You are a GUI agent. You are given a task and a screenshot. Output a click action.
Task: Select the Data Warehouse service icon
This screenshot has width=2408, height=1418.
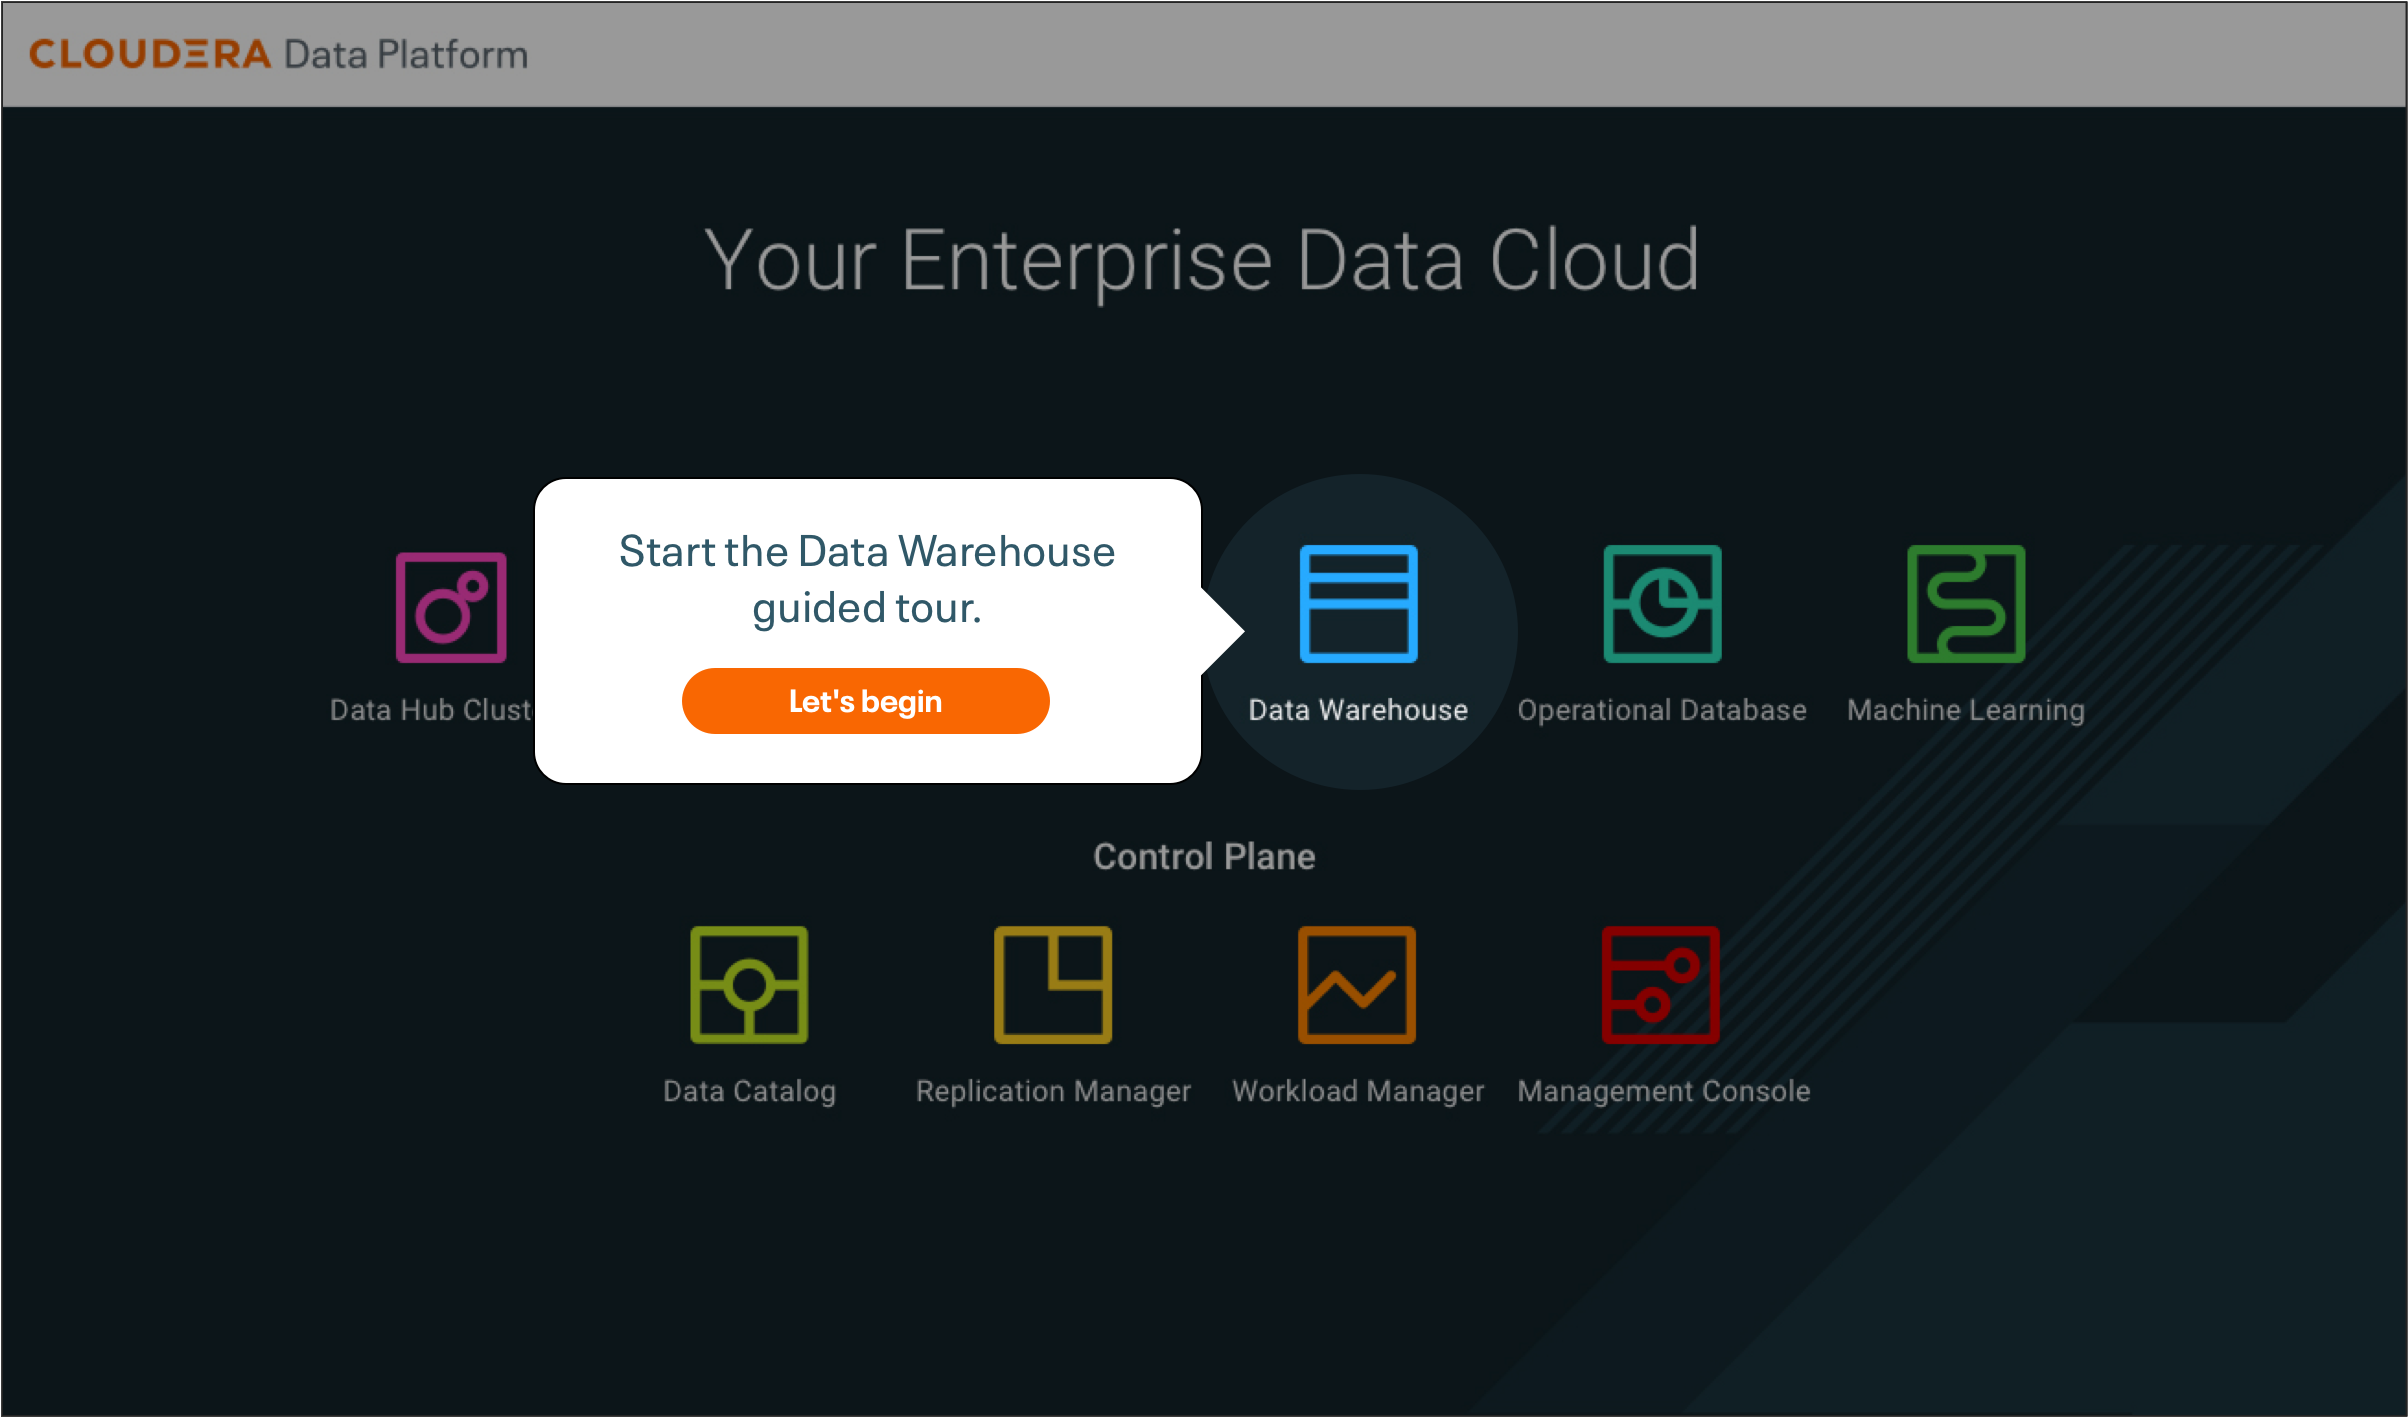pos(1357,604)
